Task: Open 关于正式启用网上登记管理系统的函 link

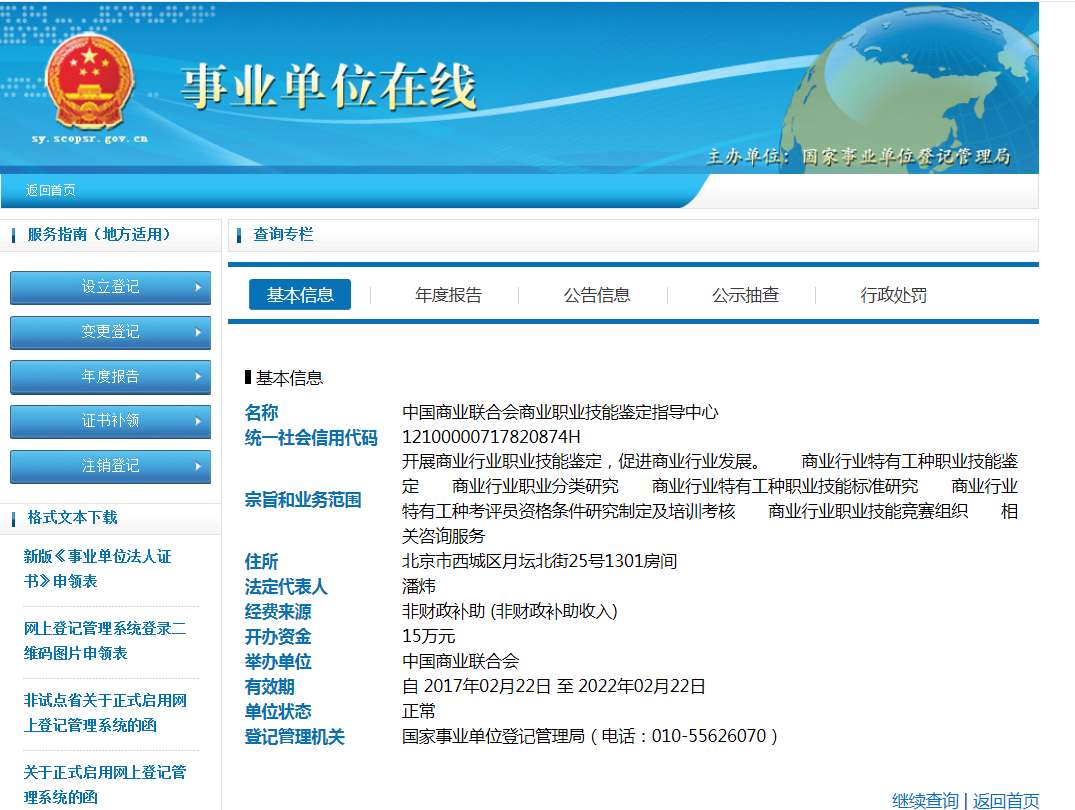Action: coord(104,785)
